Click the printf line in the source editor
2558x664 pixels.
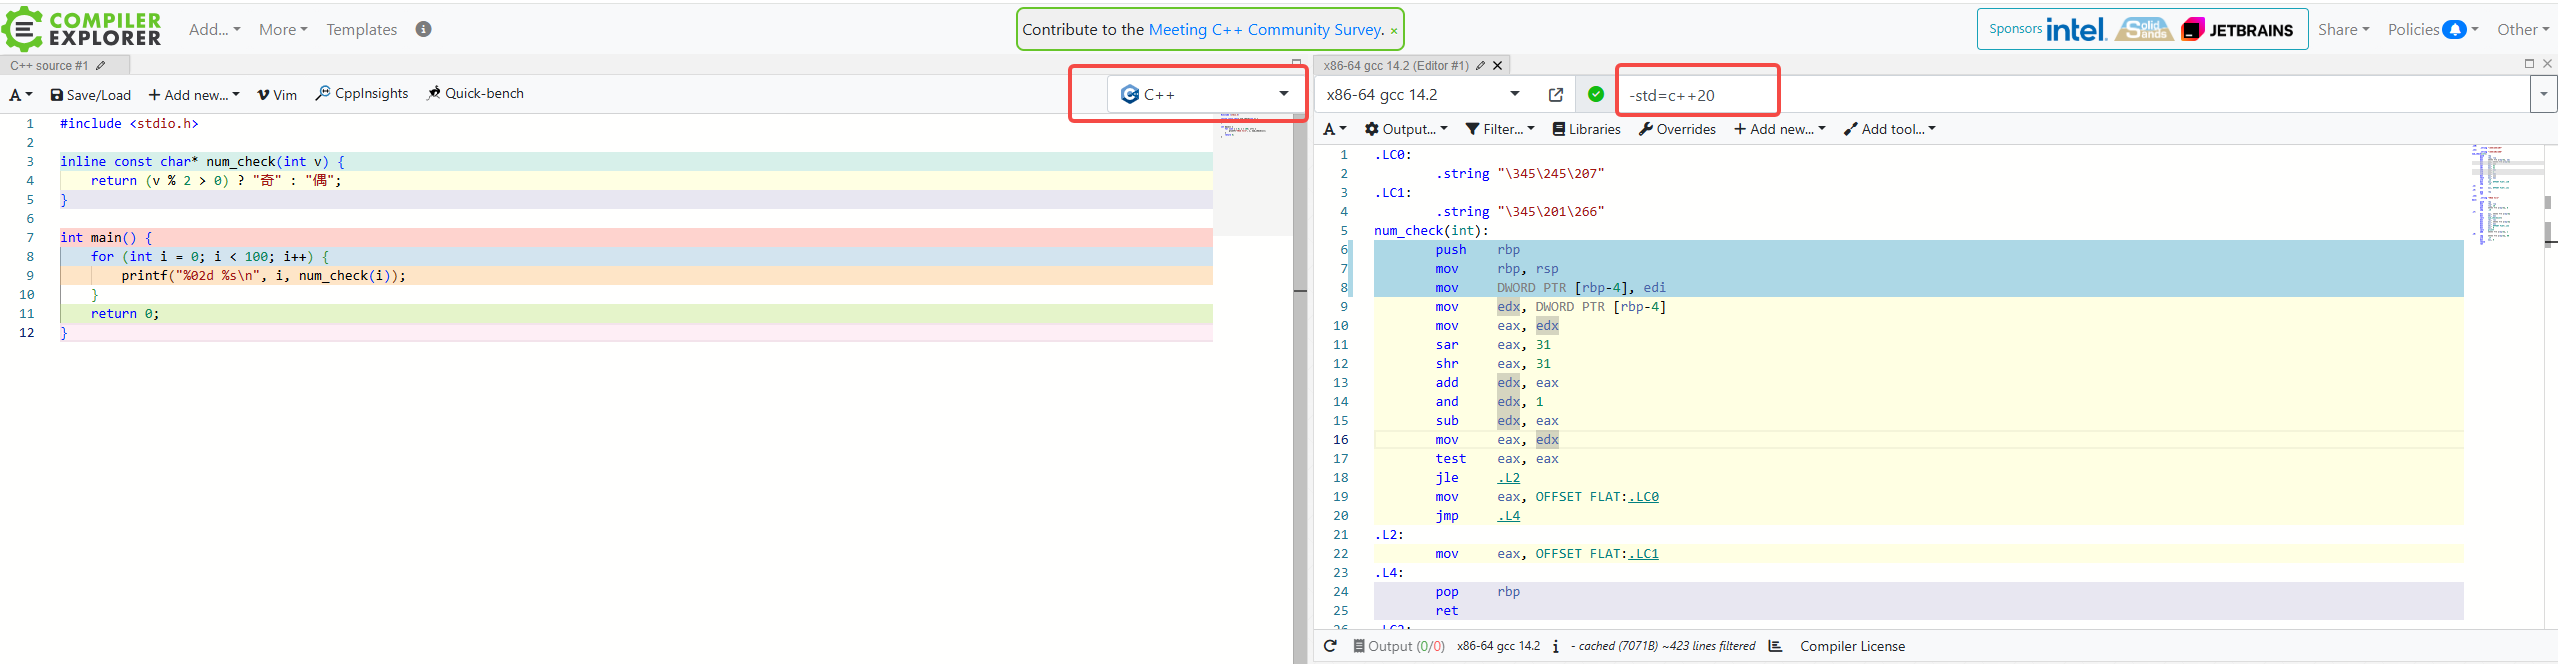point(636,276)
